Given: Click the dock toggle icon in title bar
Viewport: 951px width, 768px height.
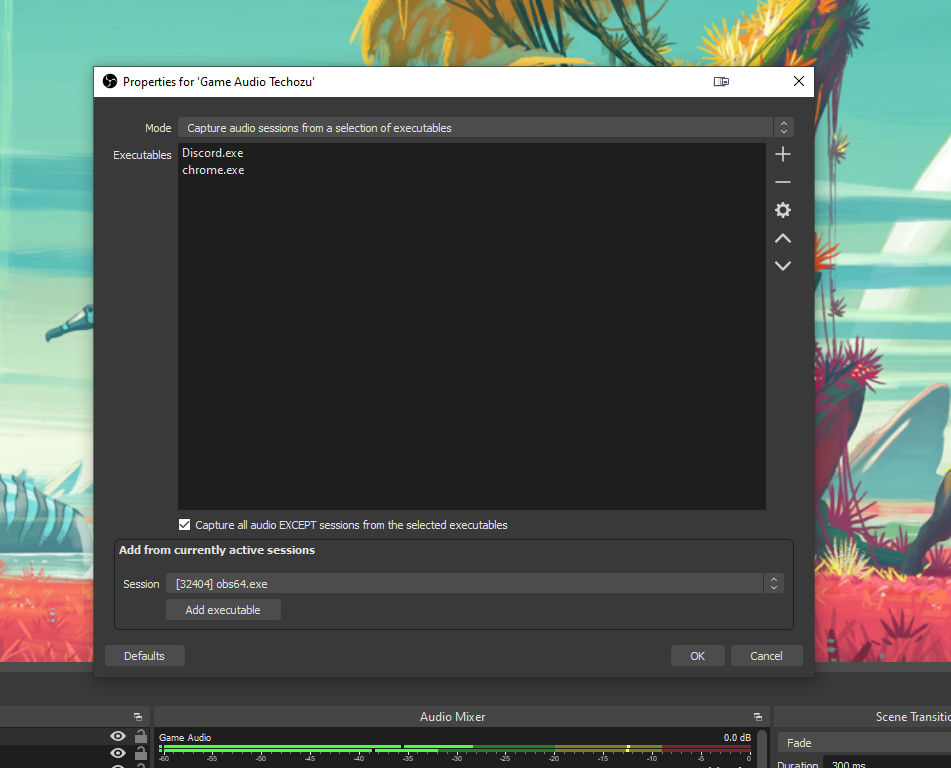Looking at the screenshot, I should (x=721, y=81).
